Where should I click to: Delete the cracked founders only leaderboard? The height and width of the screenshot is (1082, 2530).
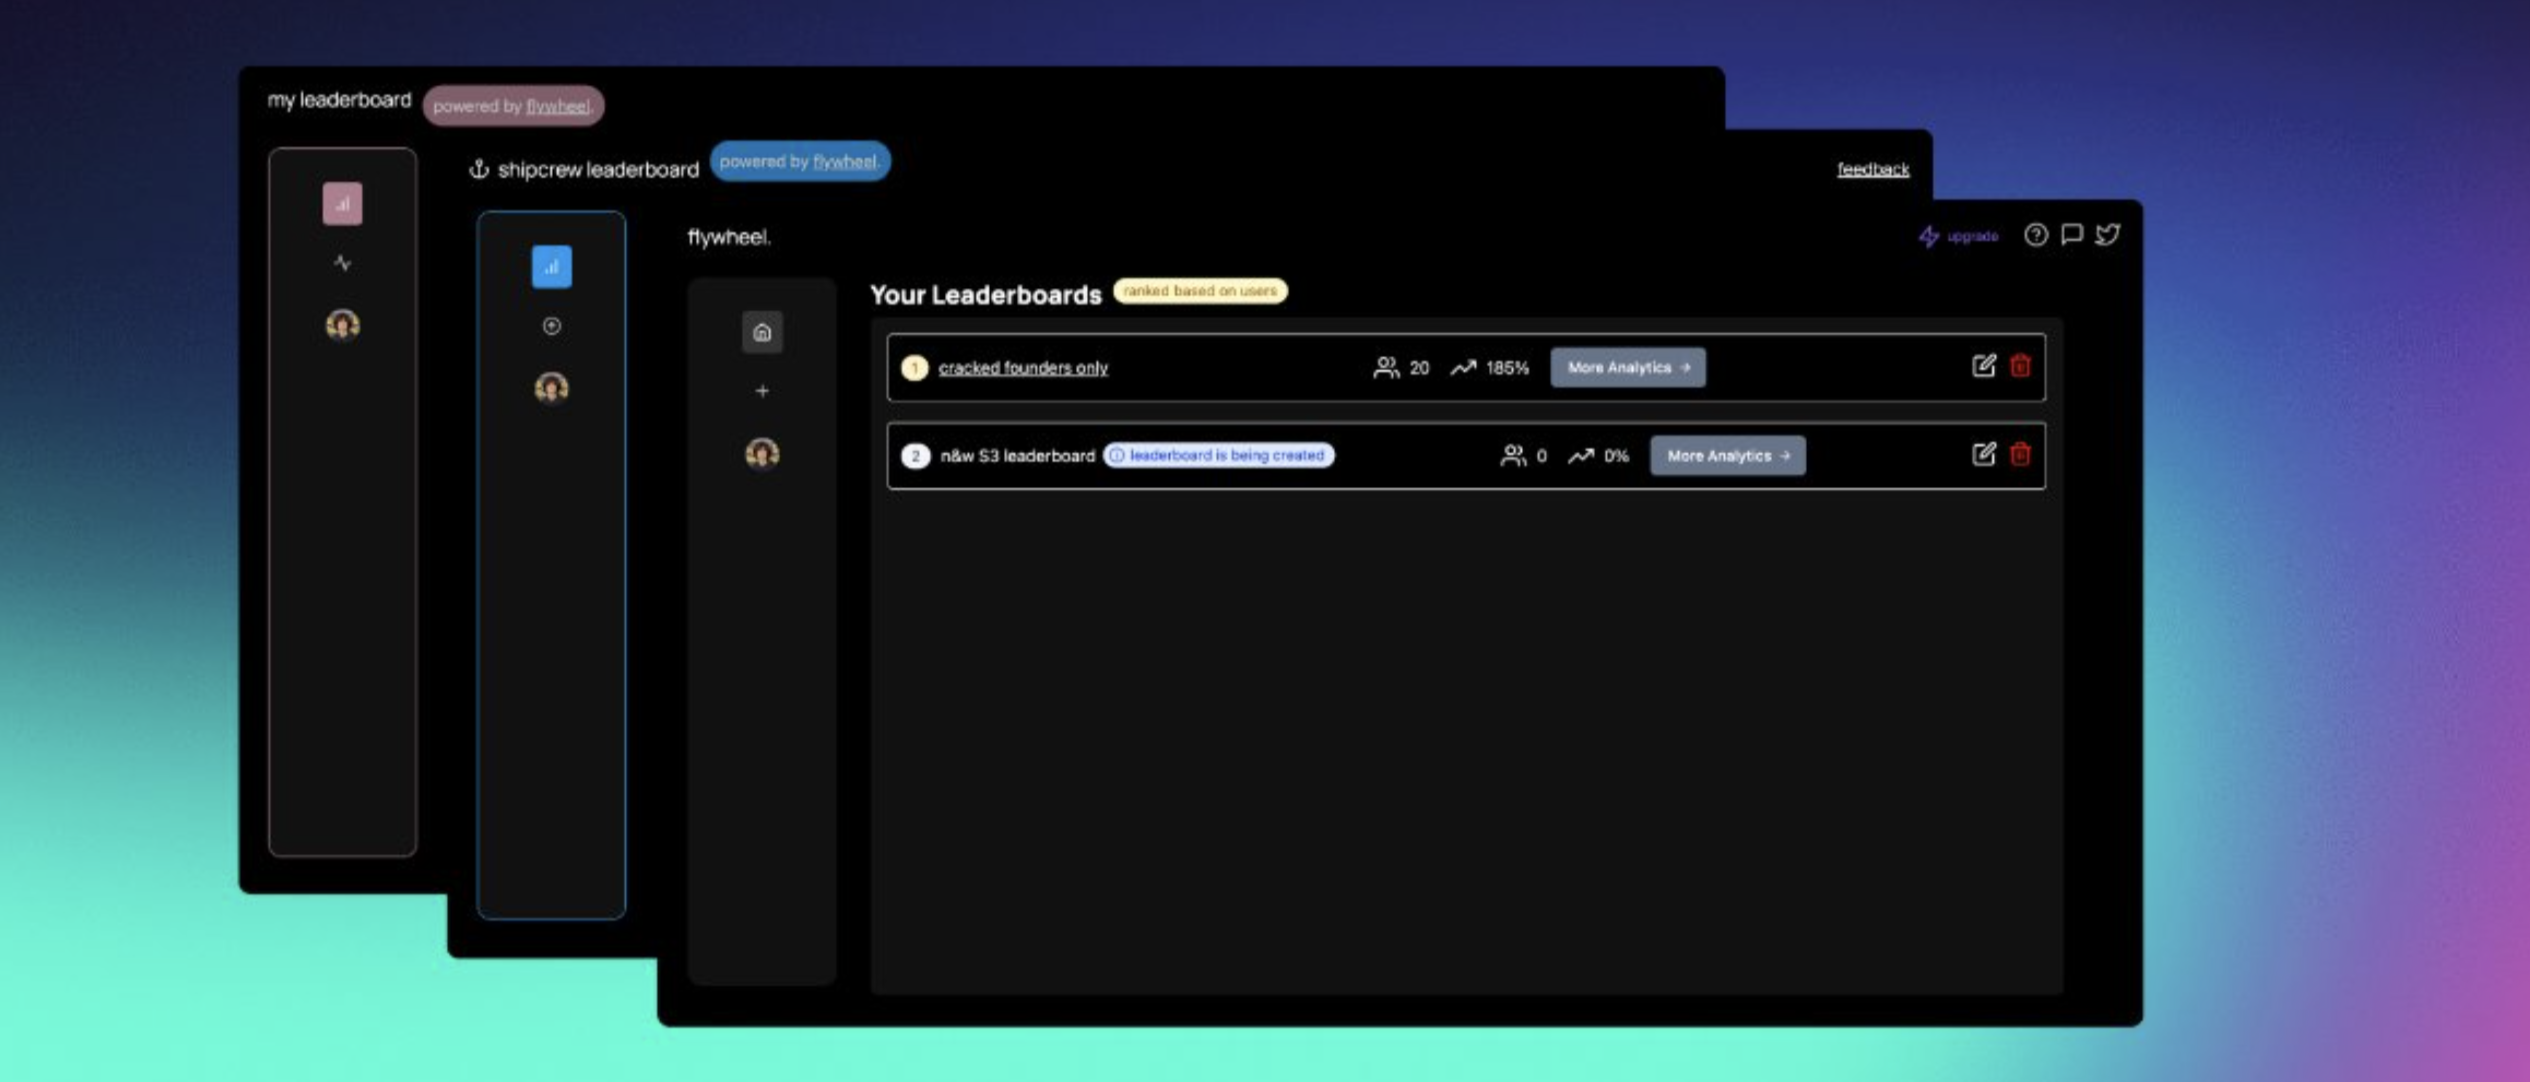click(2020, 366)
